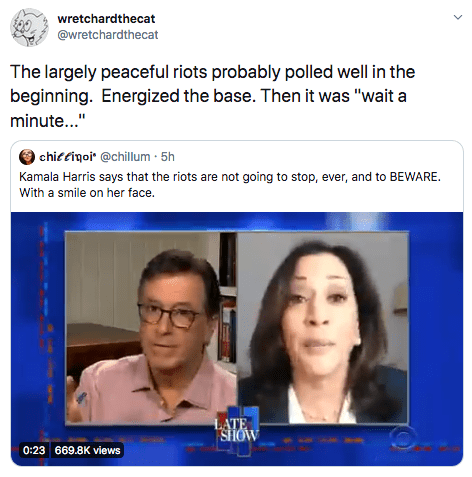The image size is (472, 477).
Task: Open the chillum quoted tweet avatar
Action: click(x=27, y=157)
